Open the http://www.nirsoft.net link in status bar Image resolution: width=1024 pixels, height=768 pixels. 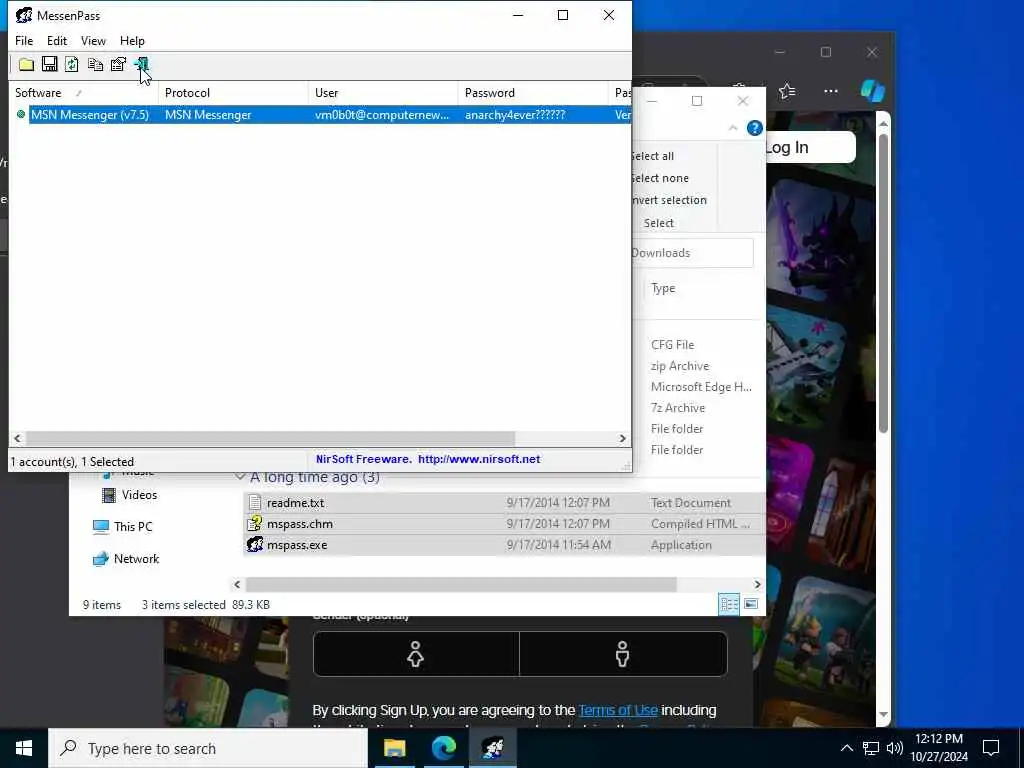479,459
